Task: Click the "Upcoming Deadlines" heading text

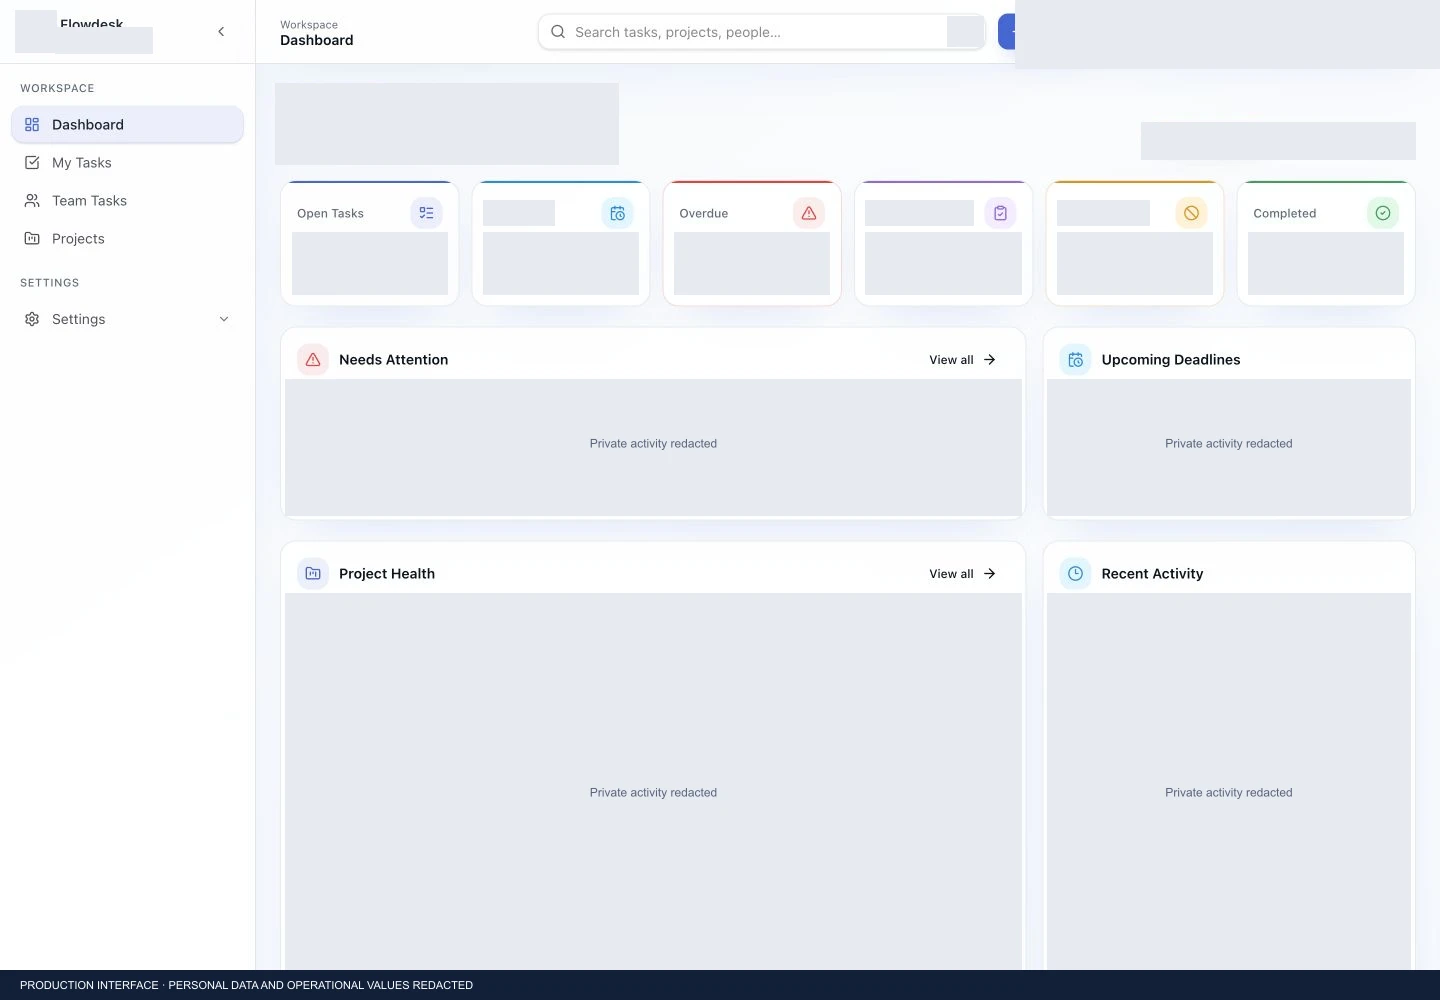Action: pos(1171,360)
